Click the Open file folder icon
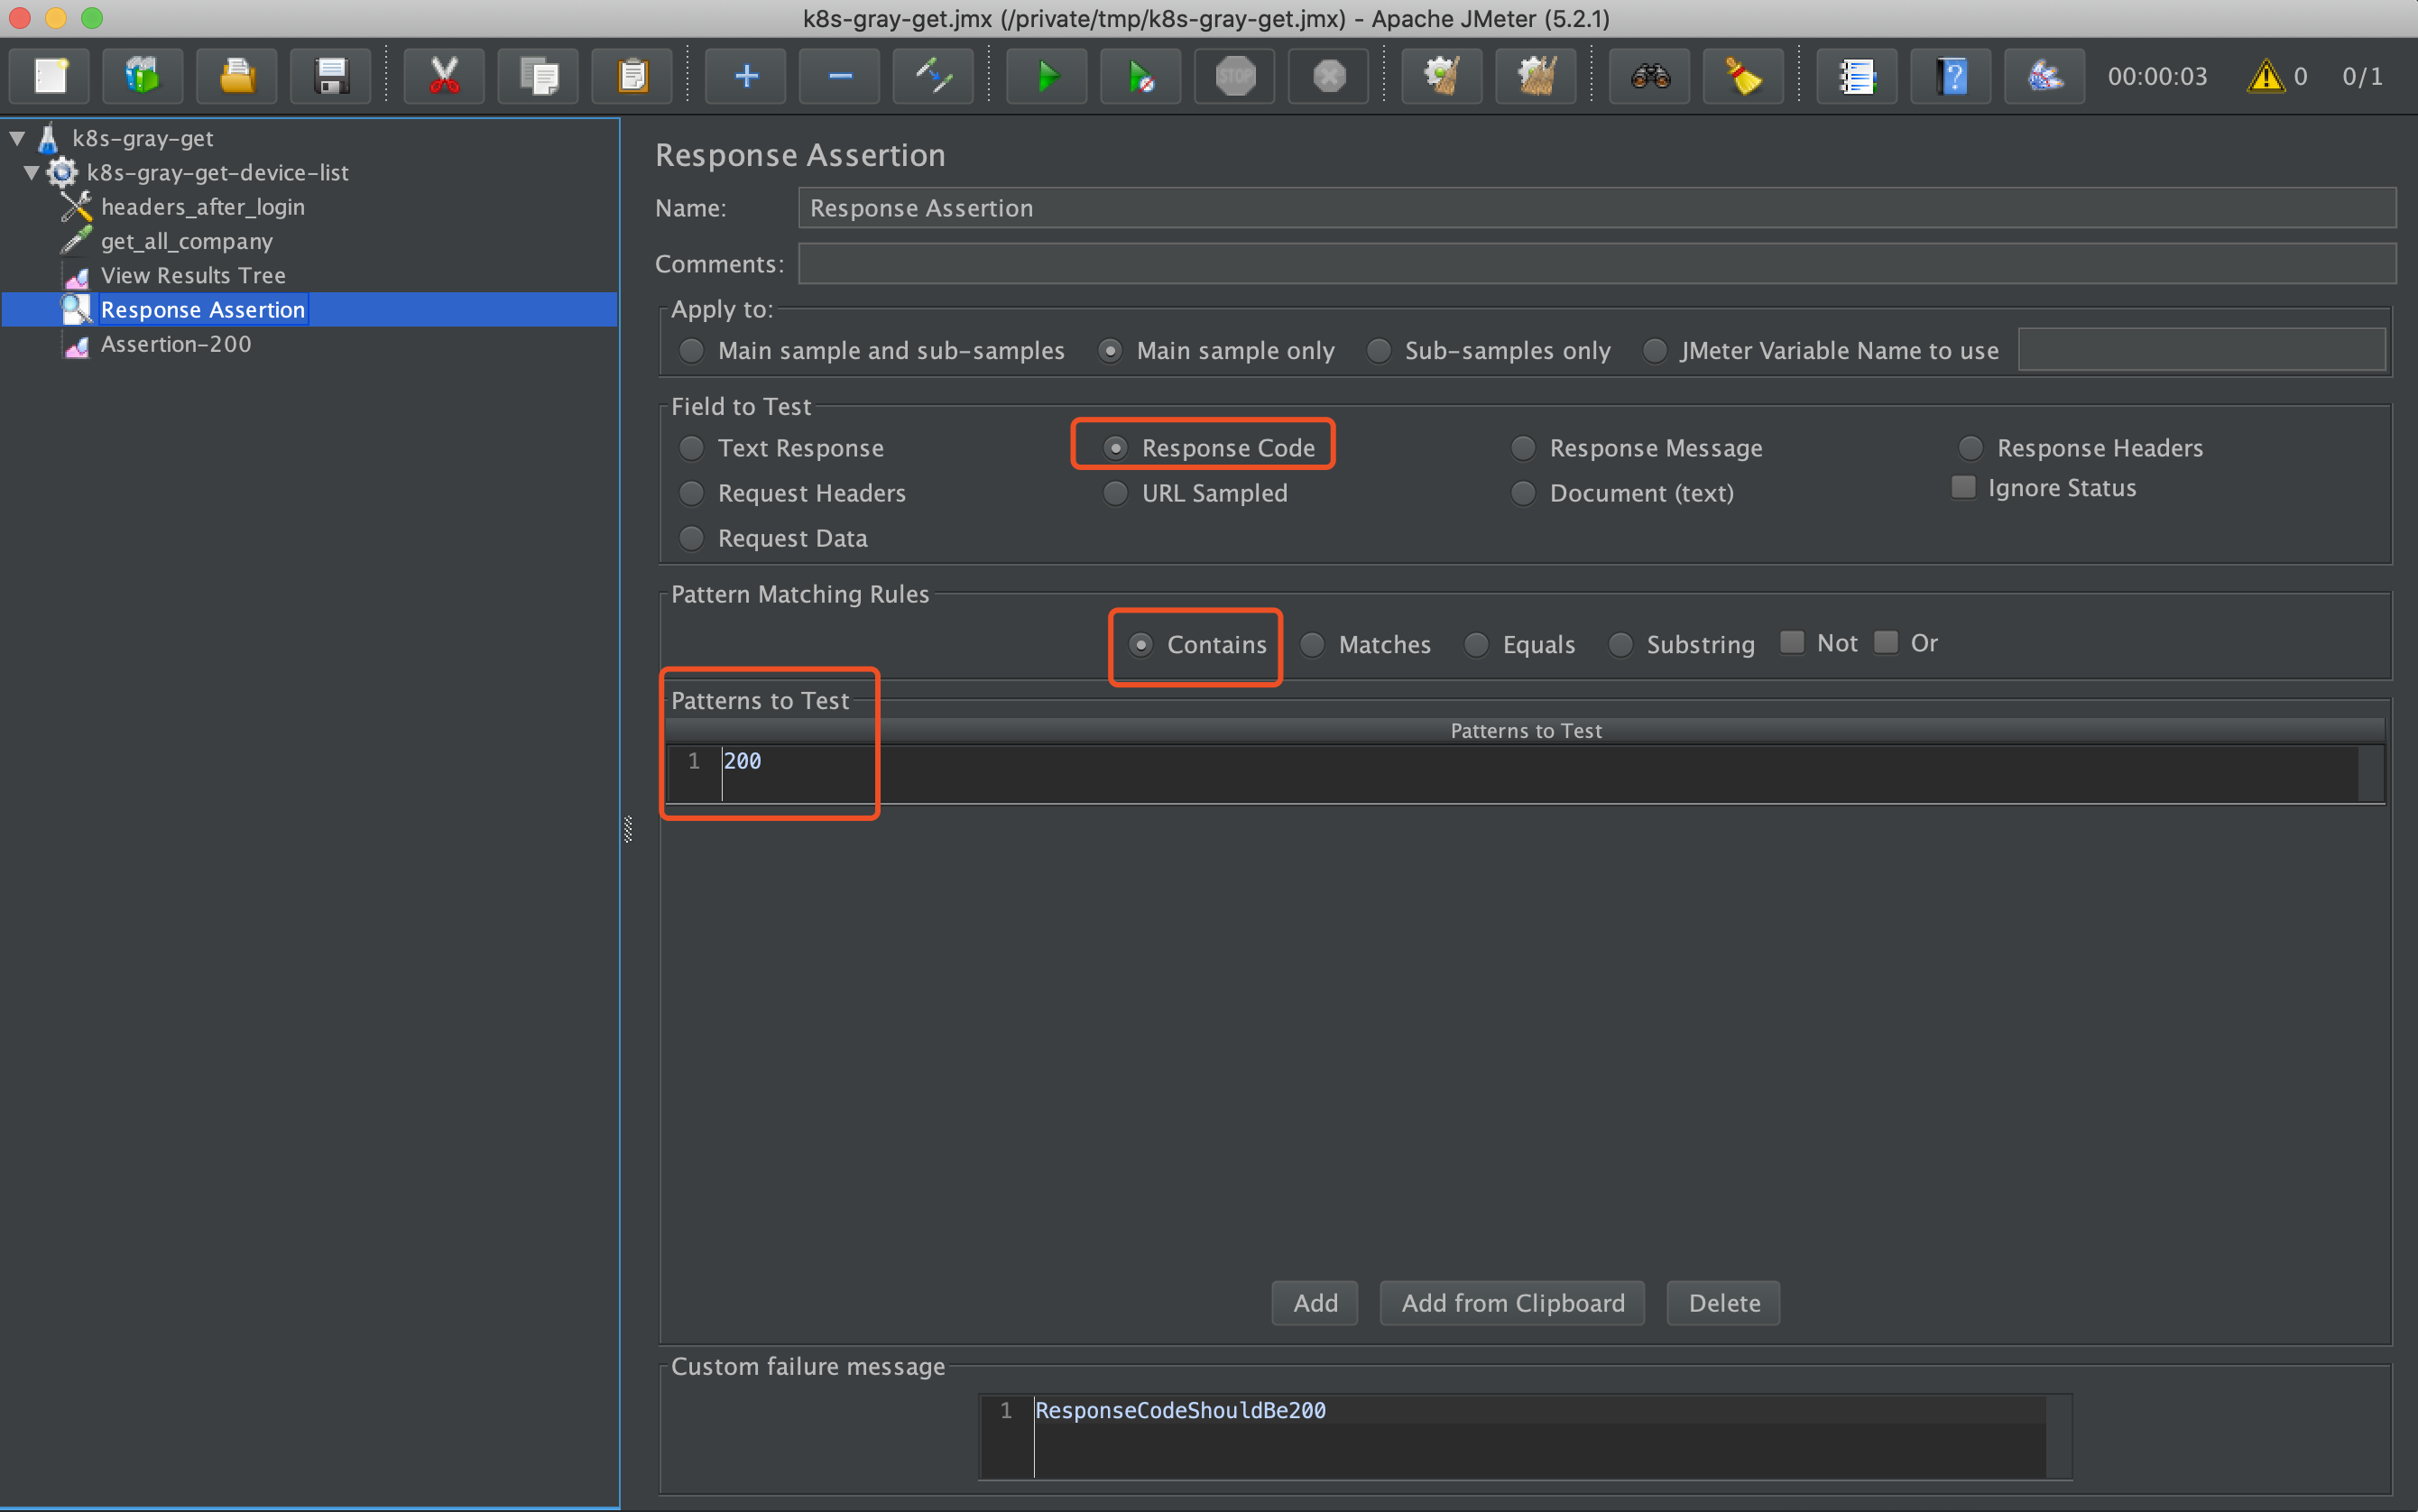Screen dimensions: 2418x1512 pos(237,76)
